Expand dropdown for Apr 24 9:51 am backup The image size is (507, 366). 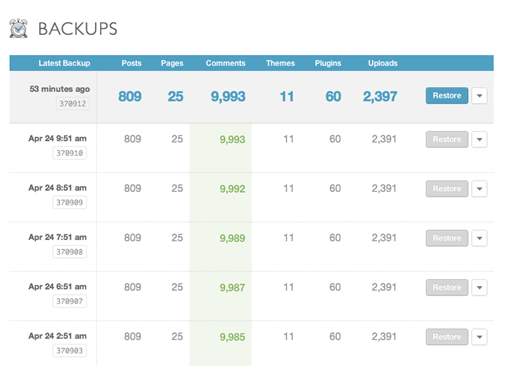click(x=479, y=139)
